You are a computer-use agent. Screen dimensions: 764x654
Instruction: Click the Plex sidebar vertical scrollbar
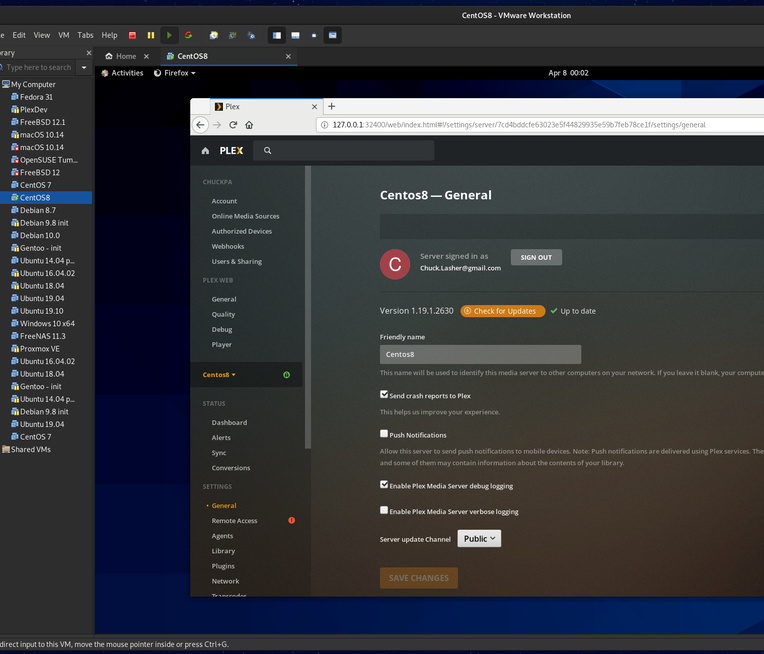[308, 307]
